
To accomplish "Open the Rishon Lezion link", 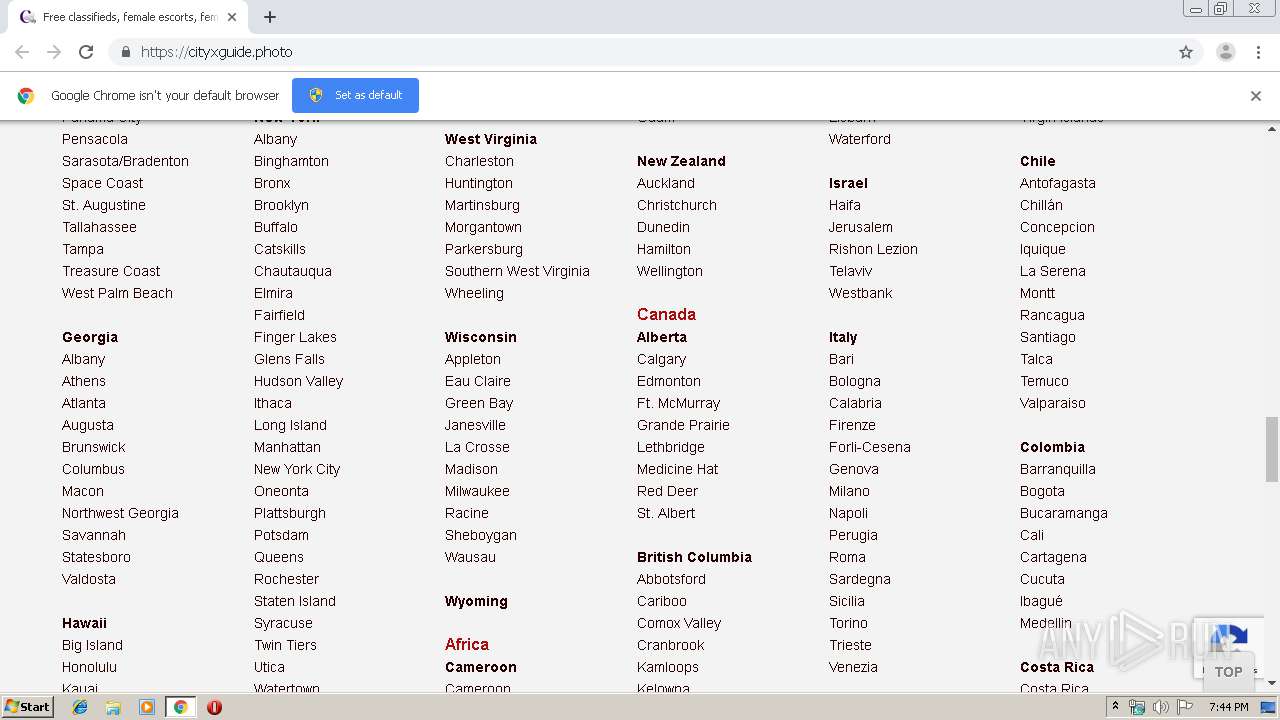I will [873, 249].
